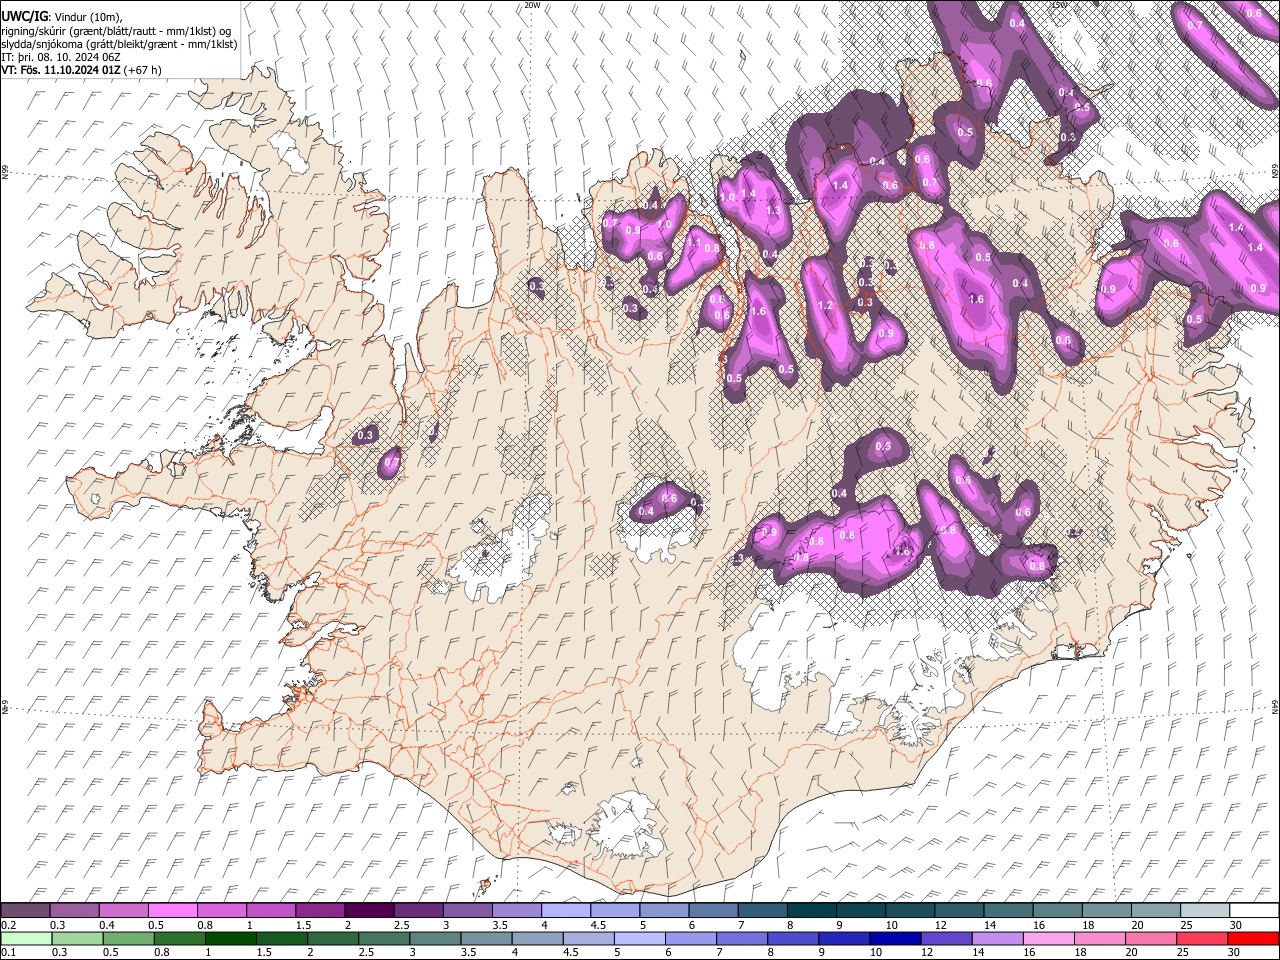Click the 'UWC/IG: Vindur (10m),' title line
This screenshot has height=960, width=1280.
click(62, 17)
